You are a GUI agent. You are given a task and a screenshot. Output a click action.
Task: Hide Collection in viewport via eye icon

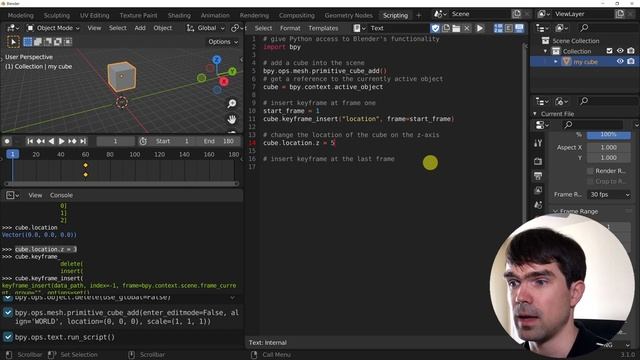(x=620, y=51)
